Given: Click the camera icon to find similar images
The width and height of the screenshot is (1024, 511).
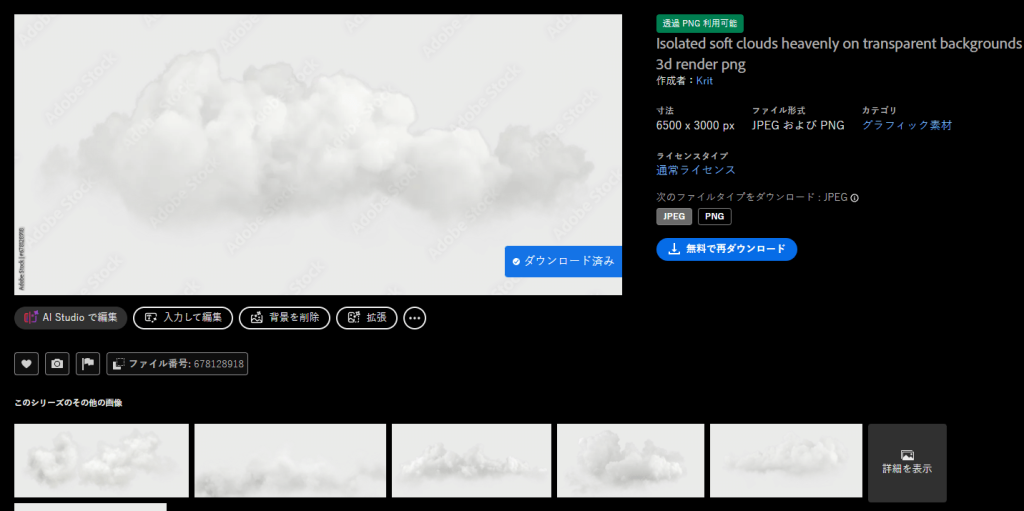Looking at the screenshot, I should click(57, 364).
